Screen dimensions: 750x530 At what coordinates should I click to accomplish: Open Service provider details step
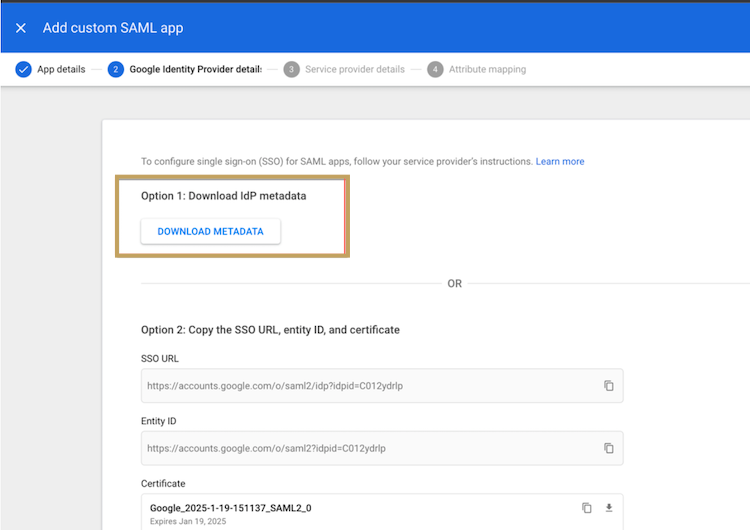(354, 69)
